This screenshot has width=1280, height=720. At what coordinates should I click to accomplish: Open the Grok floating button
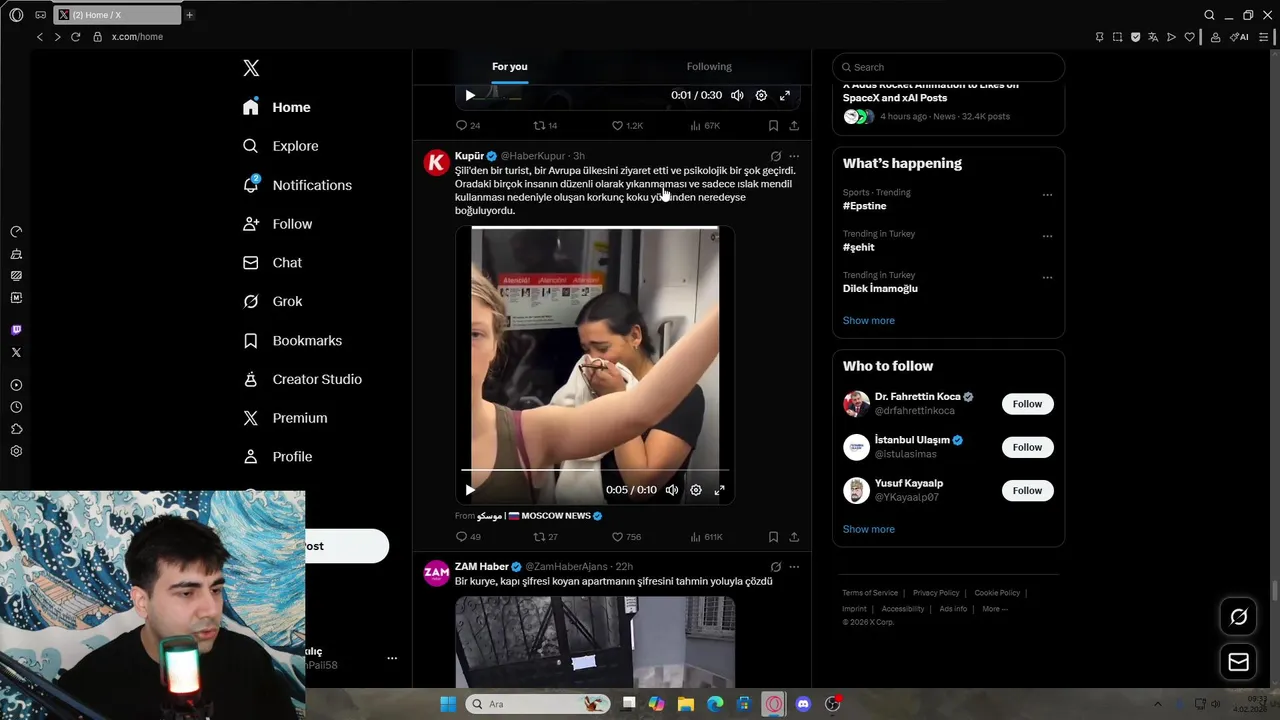(x=1238, y=617)
